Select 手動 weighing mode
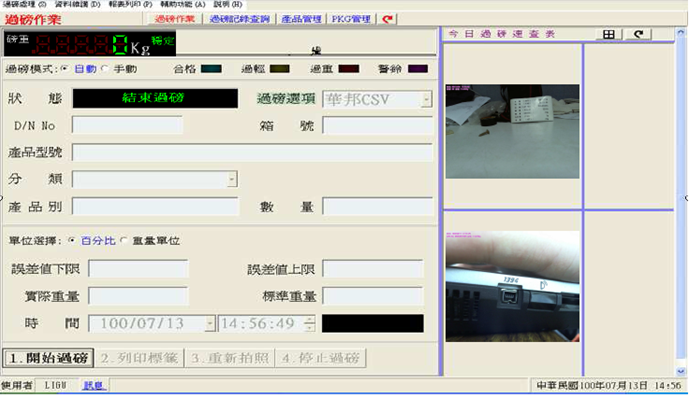The width and height of the screenshot is (689, 395). (105, 69)
